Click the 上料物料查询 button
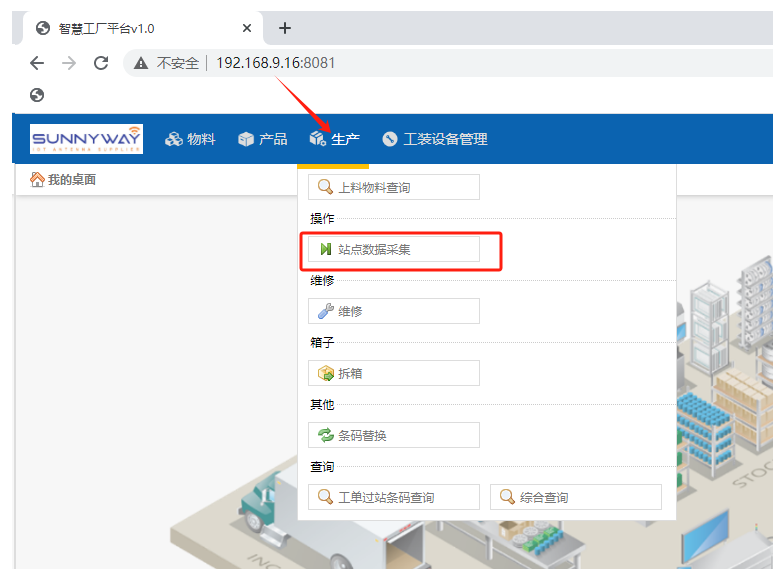 393,187
